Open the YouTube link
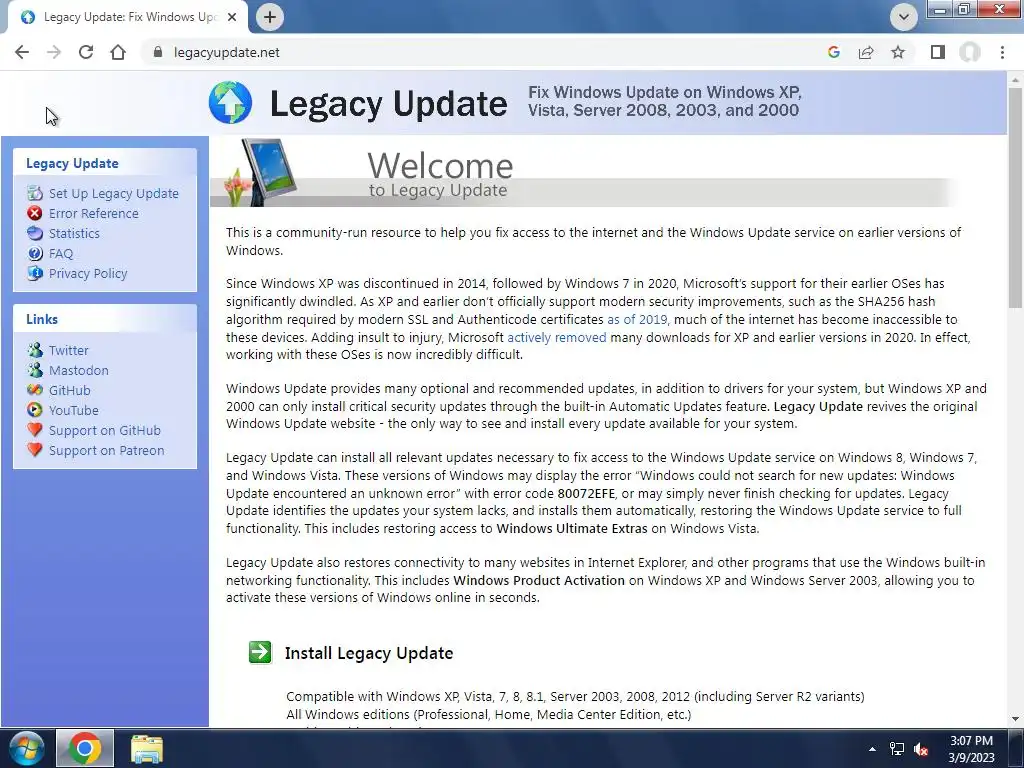This screenshot has width=1024, height=768. tap(74, 410)
